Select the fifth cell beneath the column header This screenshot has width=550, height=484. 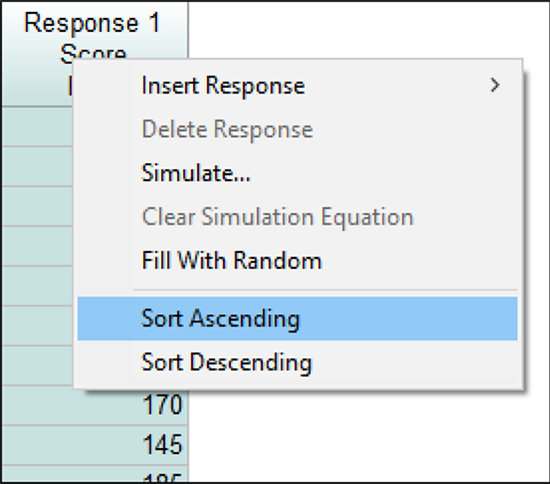37,286
